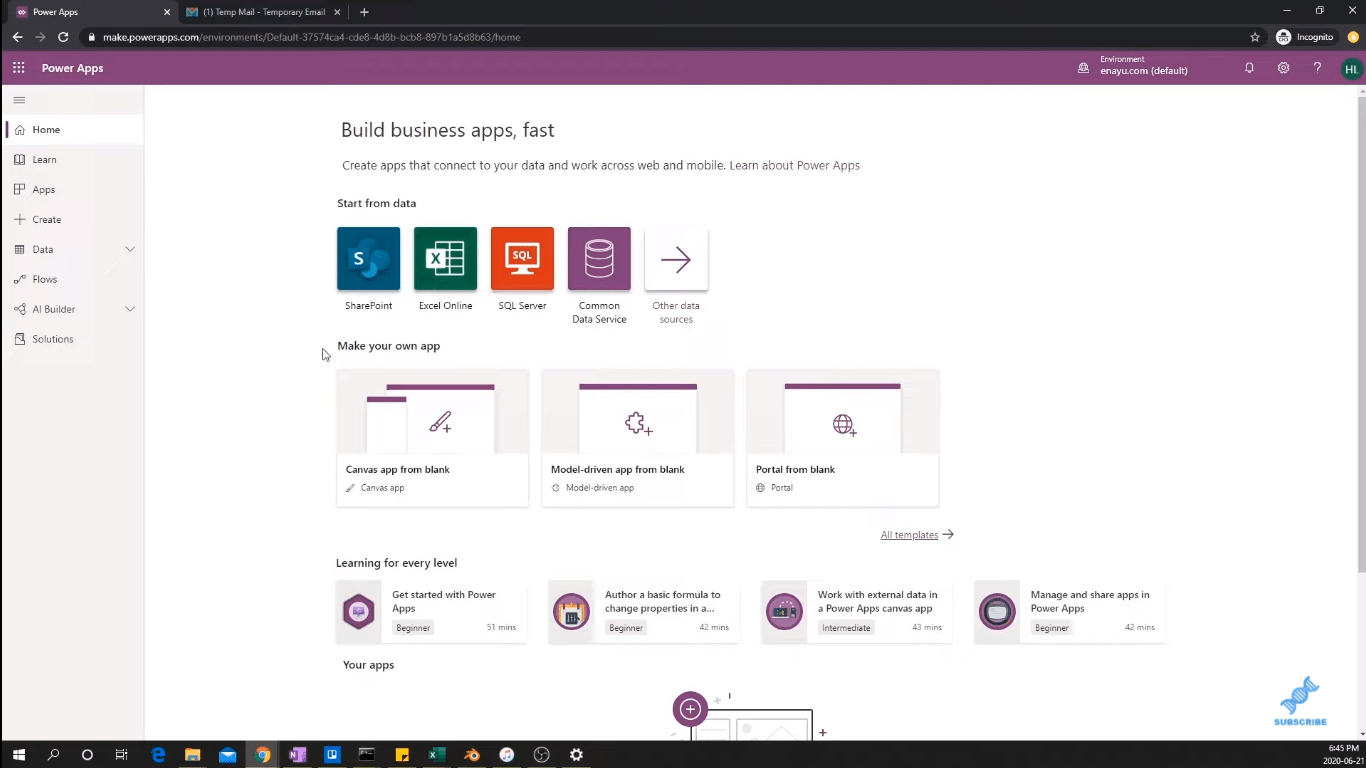The image size is (1366, 768).
Task: Reload the page in browser
Action: click(x=63, y=37)
